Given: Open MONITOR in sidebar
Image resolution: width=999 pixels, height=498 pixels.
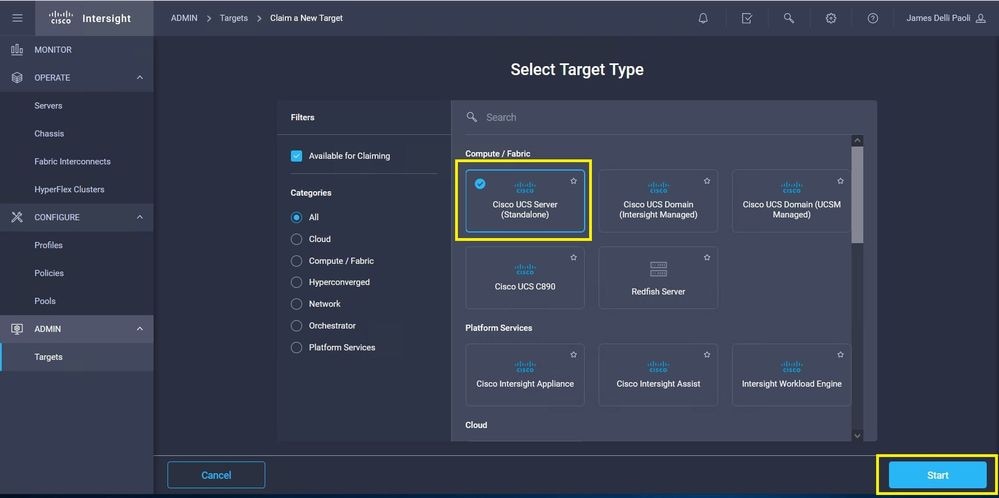Looking at the screenshot, I should pos(76,50).
